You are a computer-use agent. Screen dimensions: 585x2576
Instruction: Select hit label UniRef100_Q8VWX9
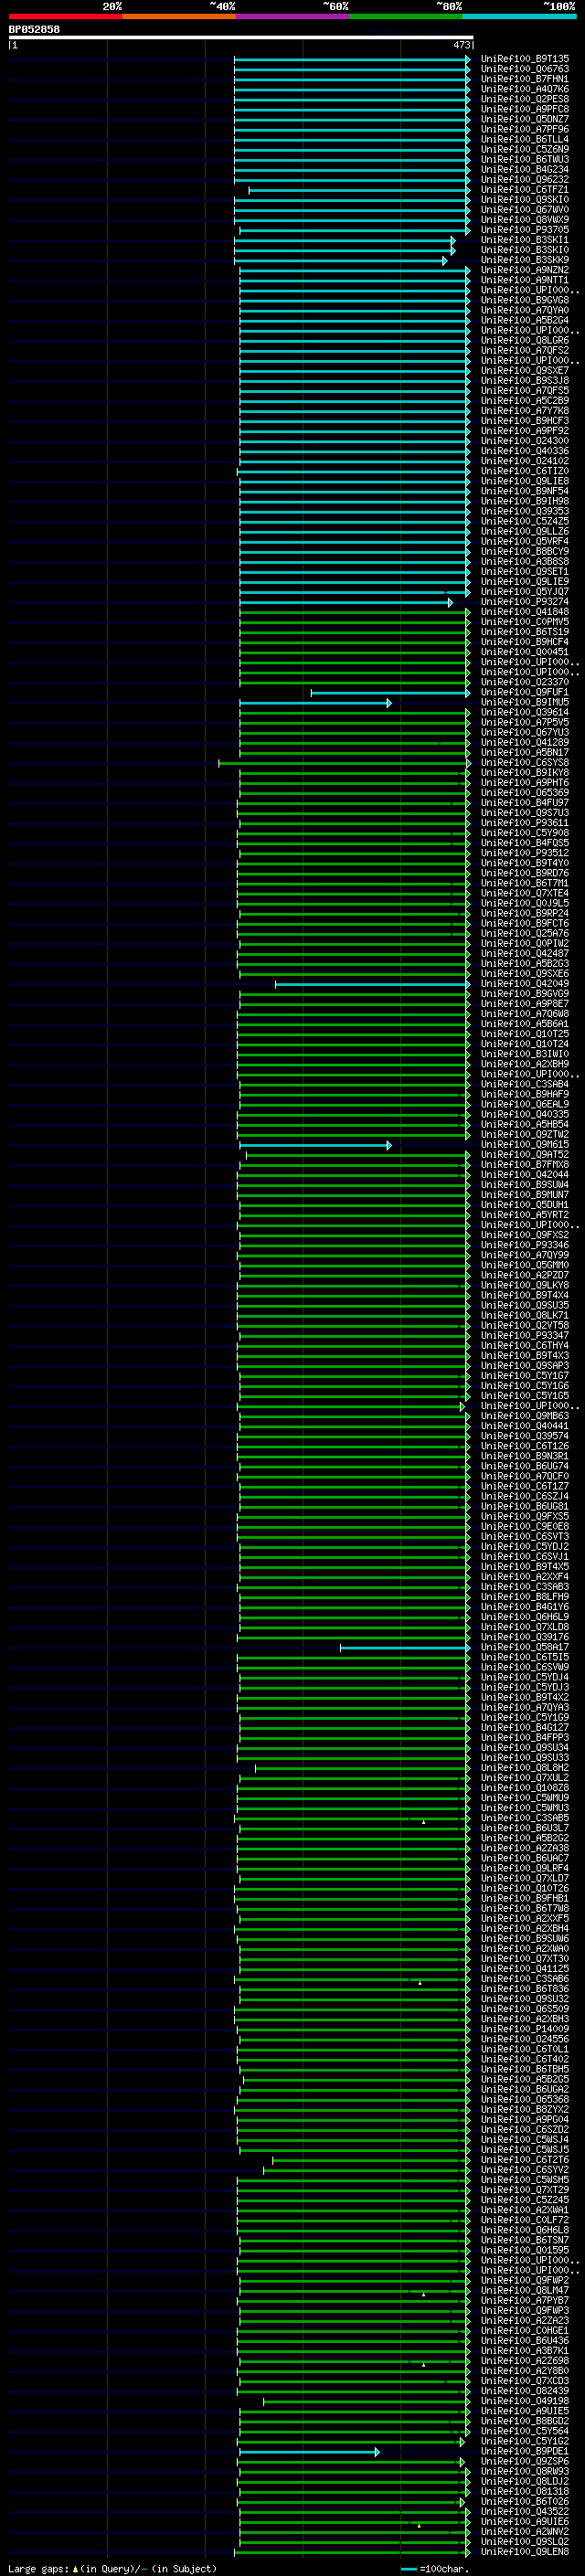click(x=525, y=220)
